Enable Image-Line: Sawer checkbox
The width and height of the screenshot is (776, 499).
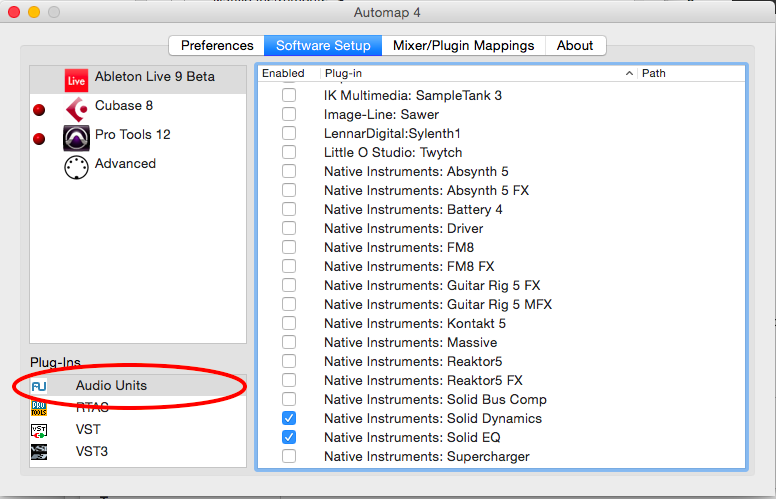289,114
